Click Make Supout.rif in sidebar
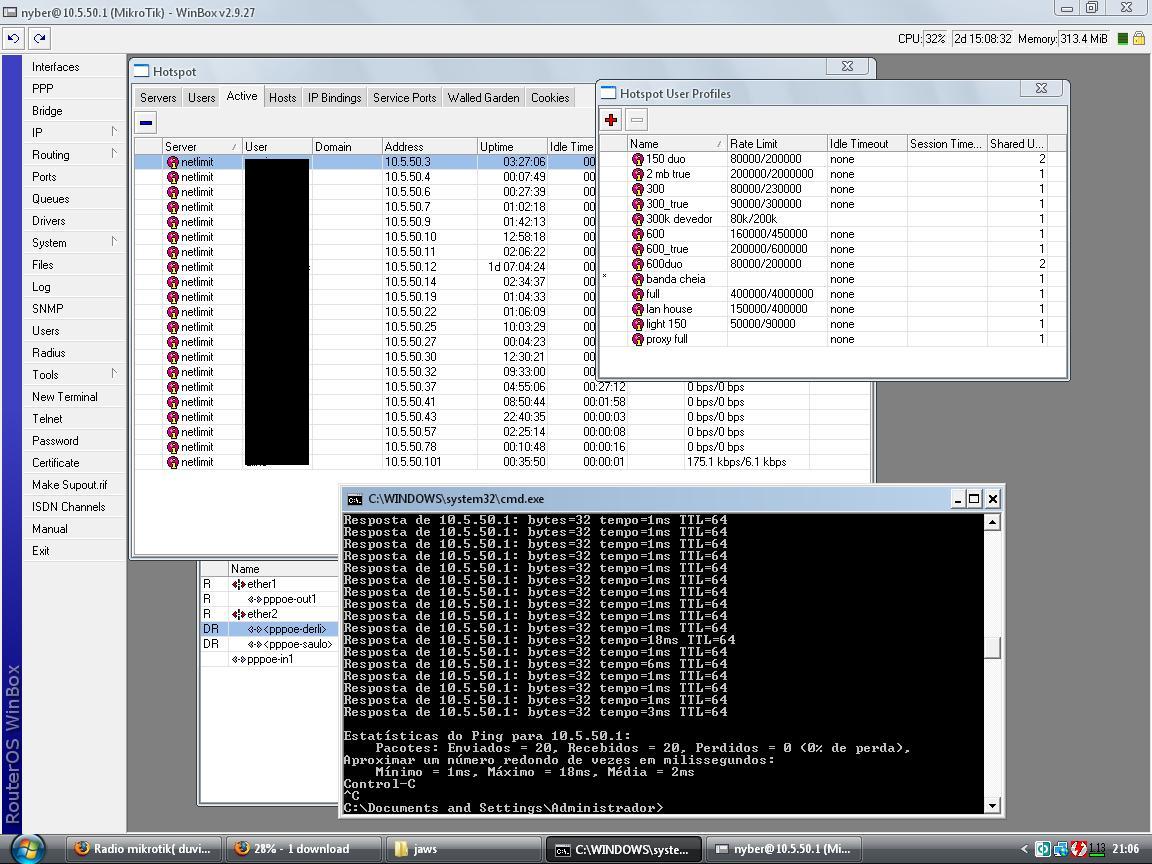 tap(70, 485)
